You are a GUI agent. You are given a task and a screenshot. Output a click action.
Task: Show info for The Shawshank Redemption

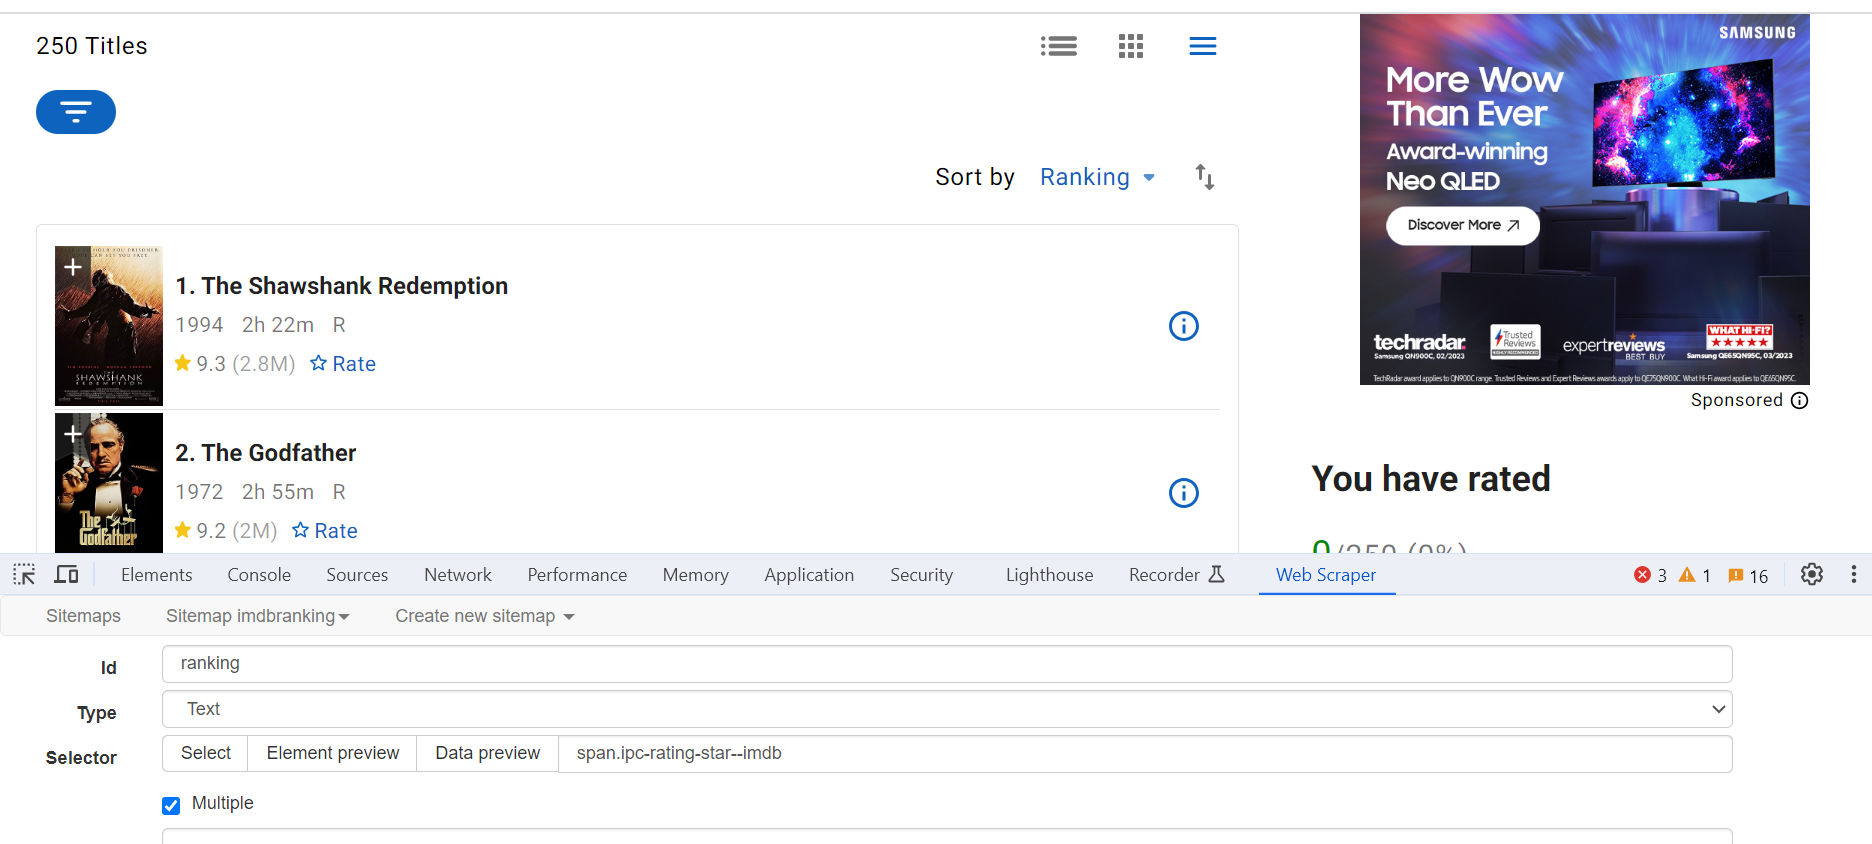coord(1183,326)
